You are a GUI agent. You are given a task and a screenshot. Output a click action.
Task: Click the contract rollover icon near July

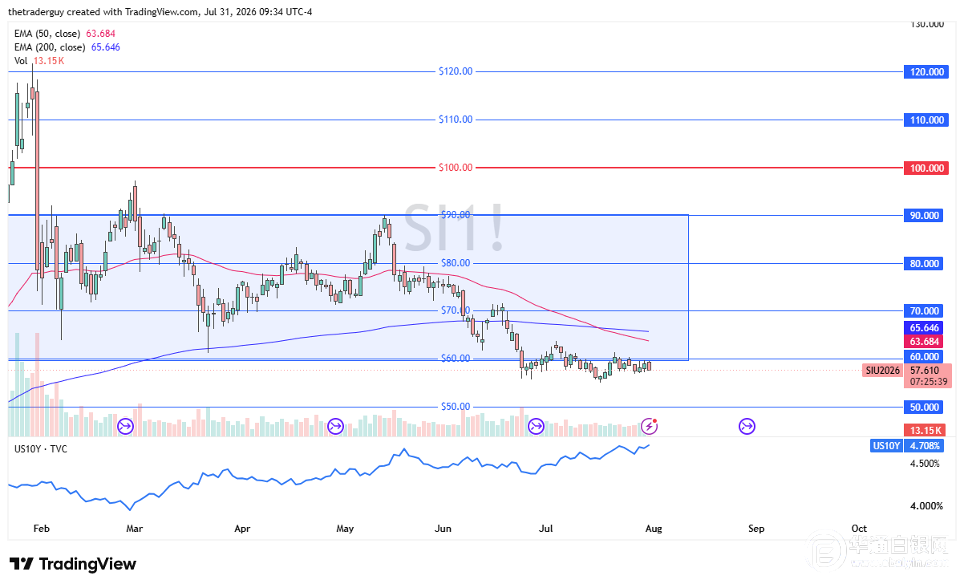536,426
